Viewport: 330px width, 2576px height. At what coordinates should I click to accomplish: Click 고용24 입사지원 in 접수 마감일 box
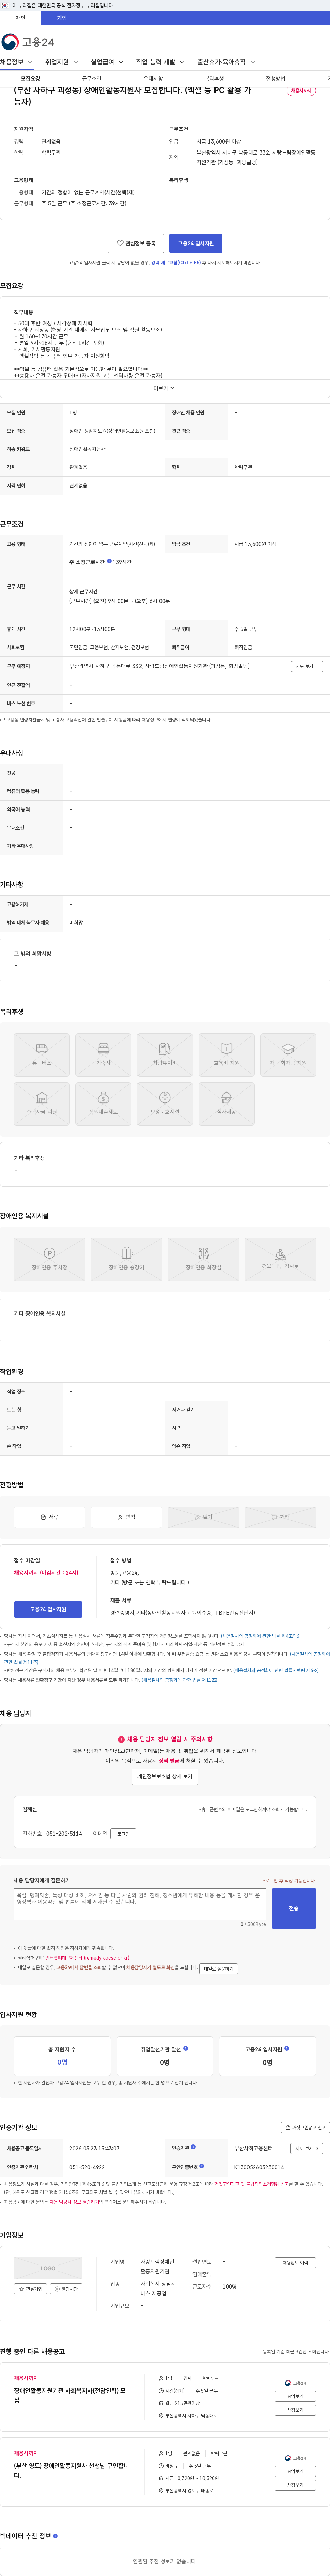pyautogui.click(x=48, y=1609)
